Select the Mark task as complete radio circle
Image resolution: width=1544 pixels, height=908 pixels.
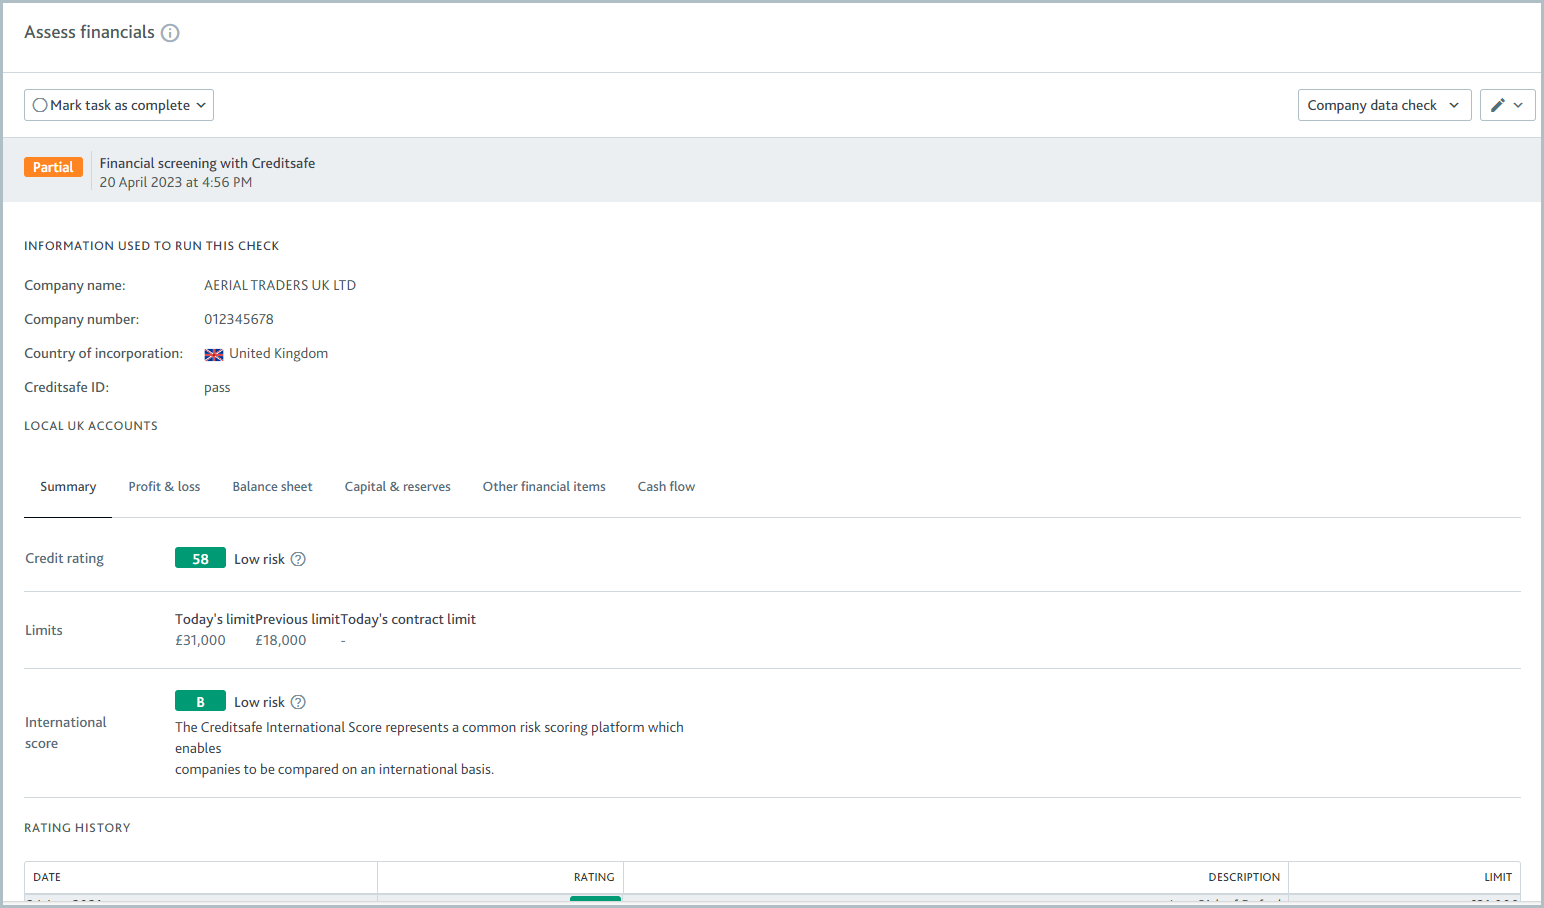pyautogui.click(x=40, y=104)
